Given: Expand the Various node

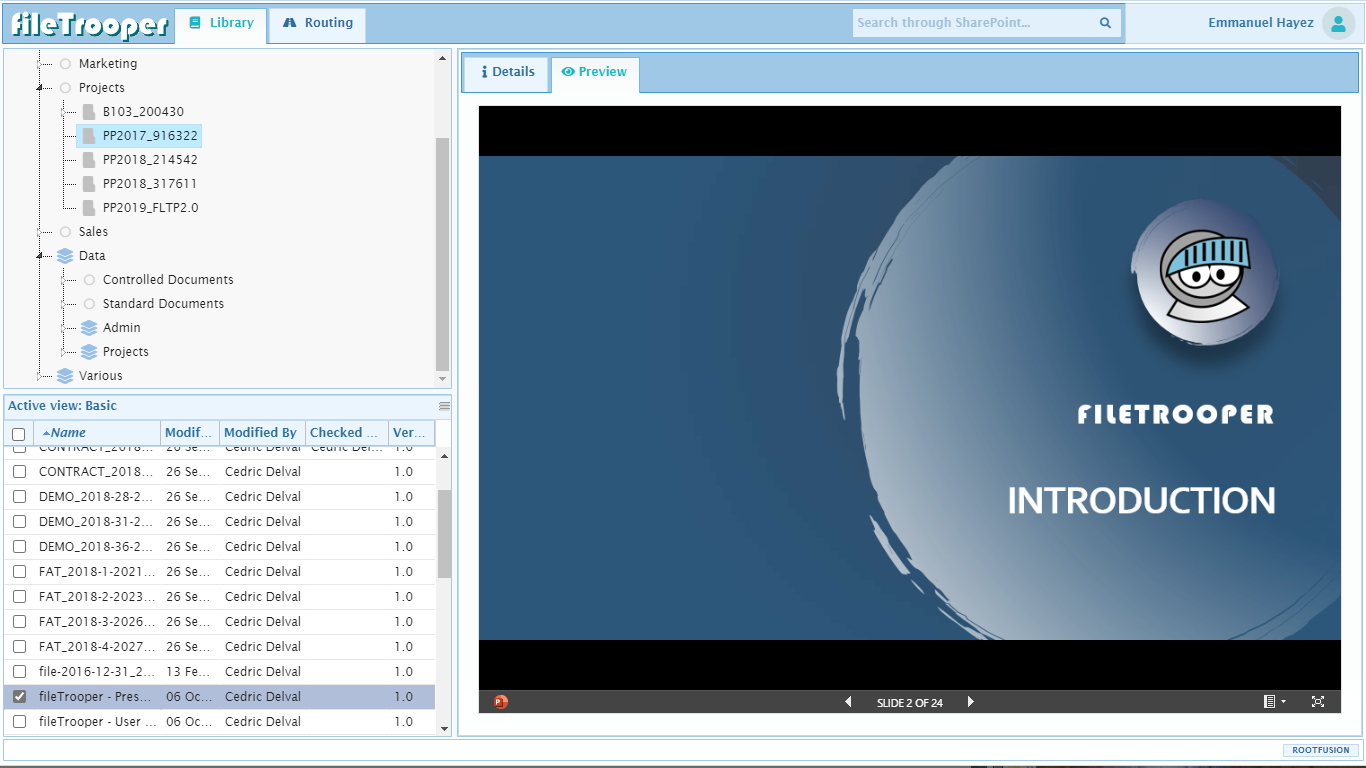Looking at the screenshot, I should click(40, 376).
